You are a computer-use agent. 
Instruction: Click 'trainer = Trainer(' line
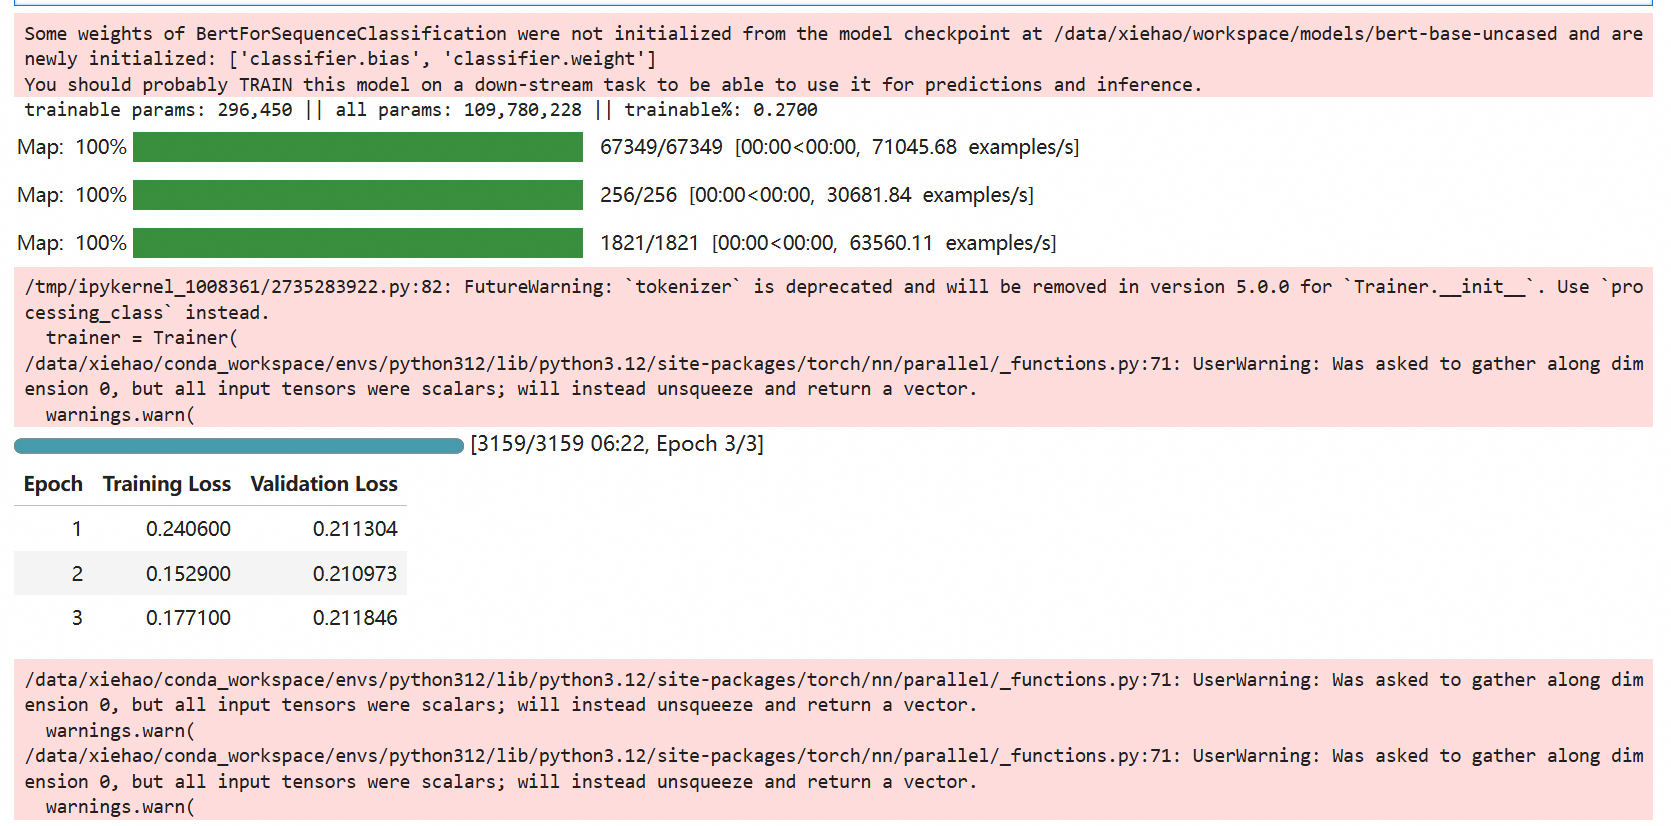pos(142,338)
